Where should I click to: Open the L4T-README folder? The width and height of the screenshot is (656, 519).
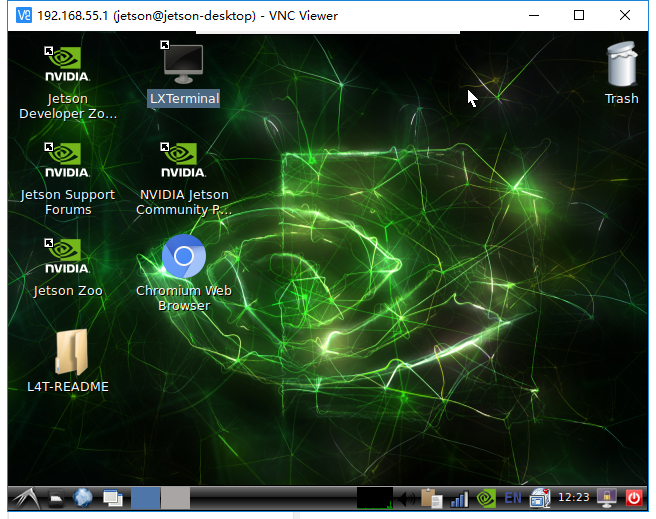(x=67, y=361)
